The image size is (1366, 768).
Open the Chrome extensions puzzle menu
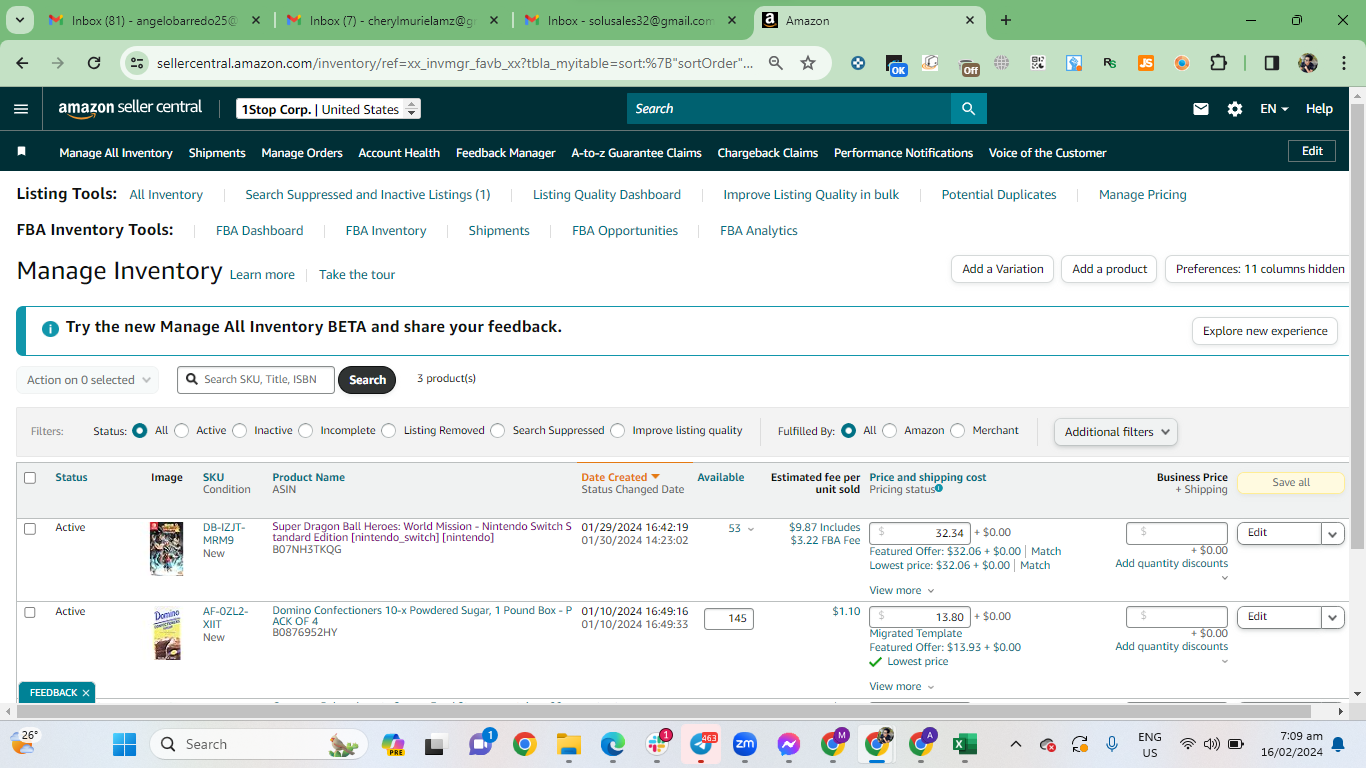1218,63
